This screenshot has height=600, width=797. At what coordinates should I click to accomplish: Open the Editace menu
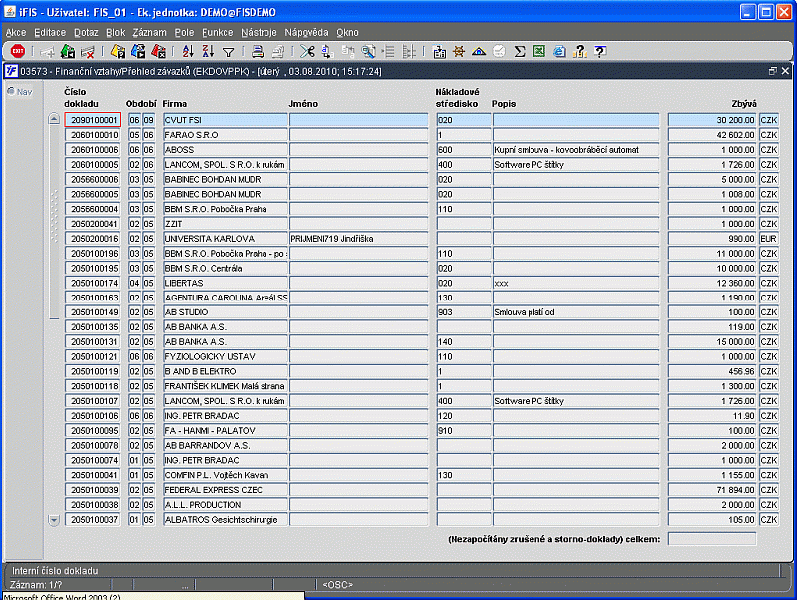pyautogui.click(x=50, y=33)
